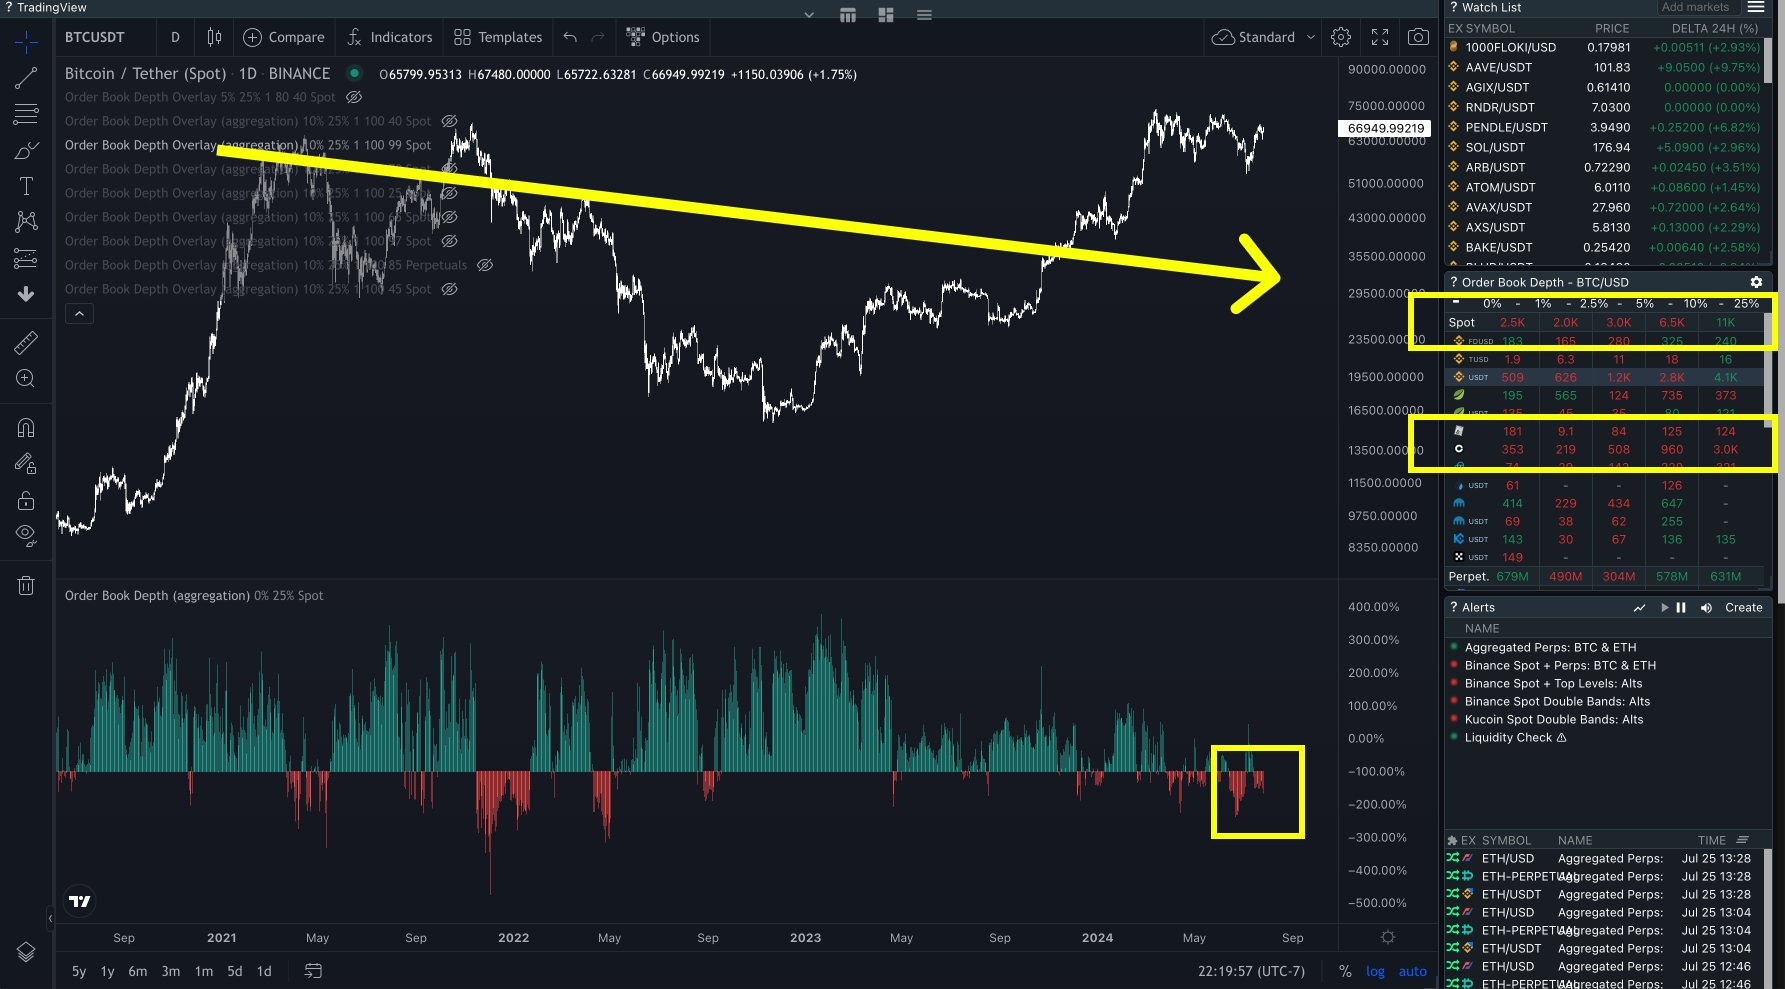
Task: Select the trend line drawing tool
Action: [x=26, y=78]
